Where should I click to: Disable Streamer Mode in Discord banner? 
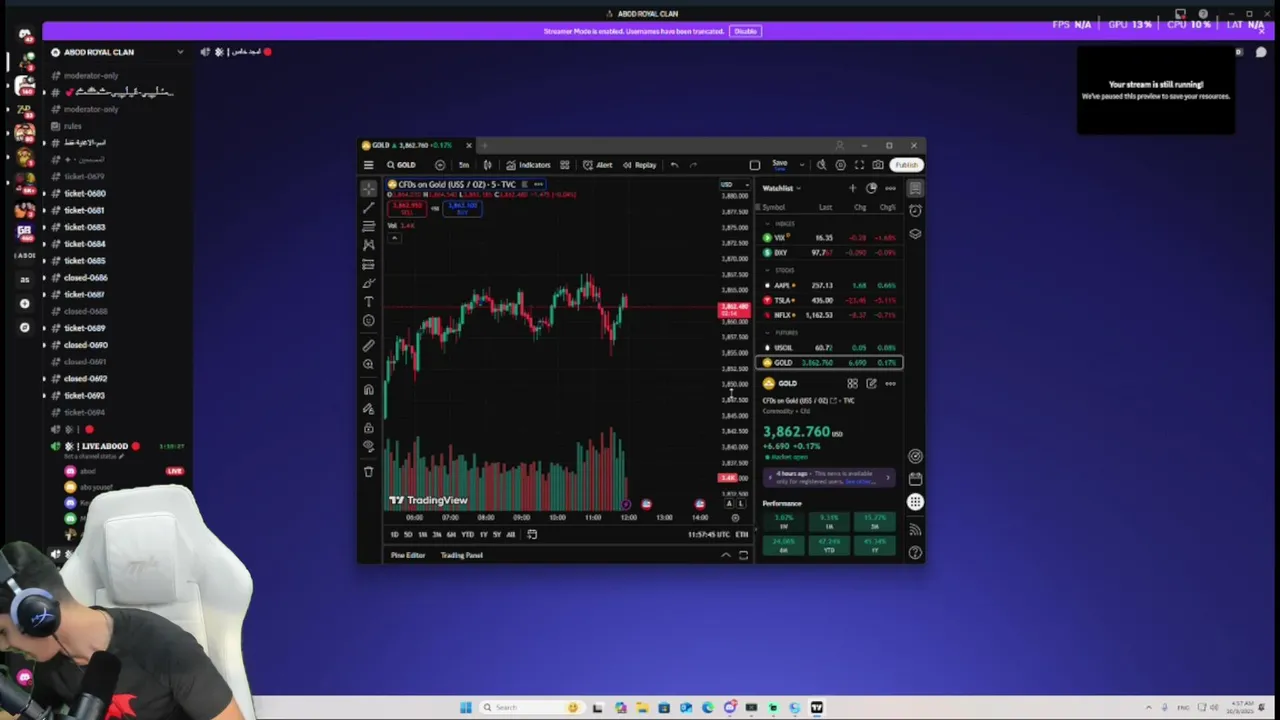(746, 31)
